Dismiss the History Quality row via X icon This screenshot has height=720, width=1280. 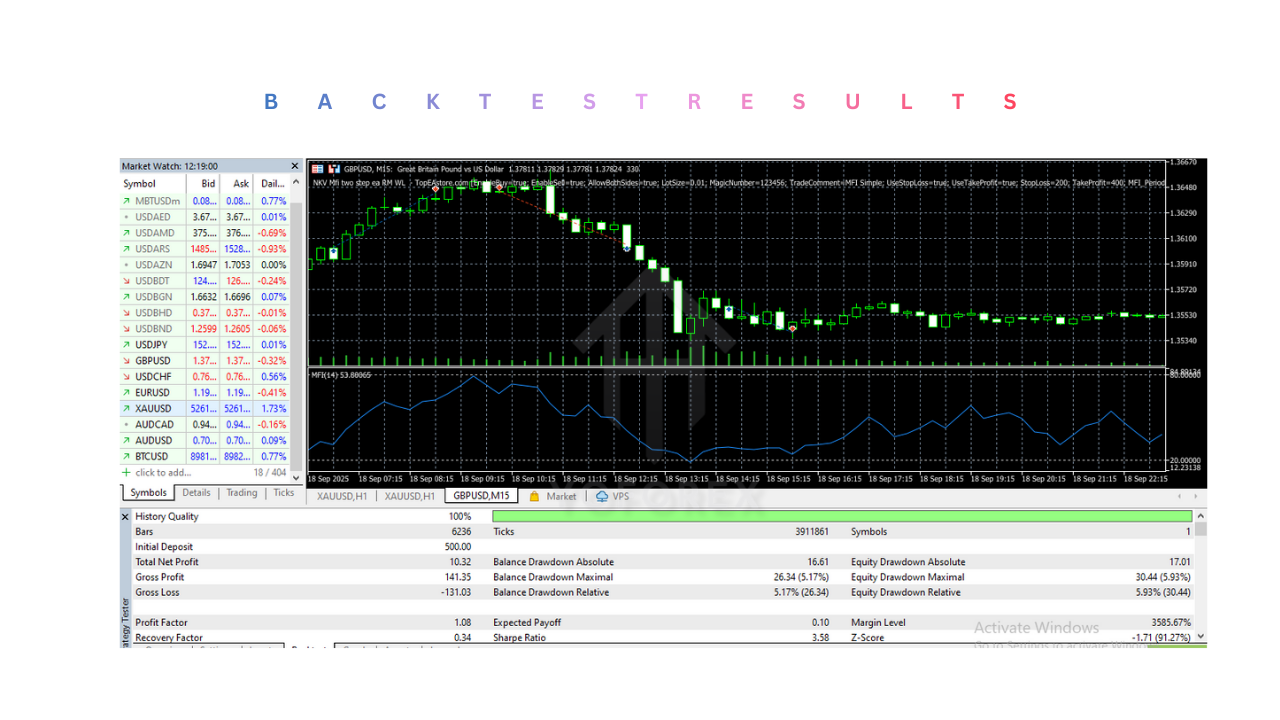tap(125, 516)
